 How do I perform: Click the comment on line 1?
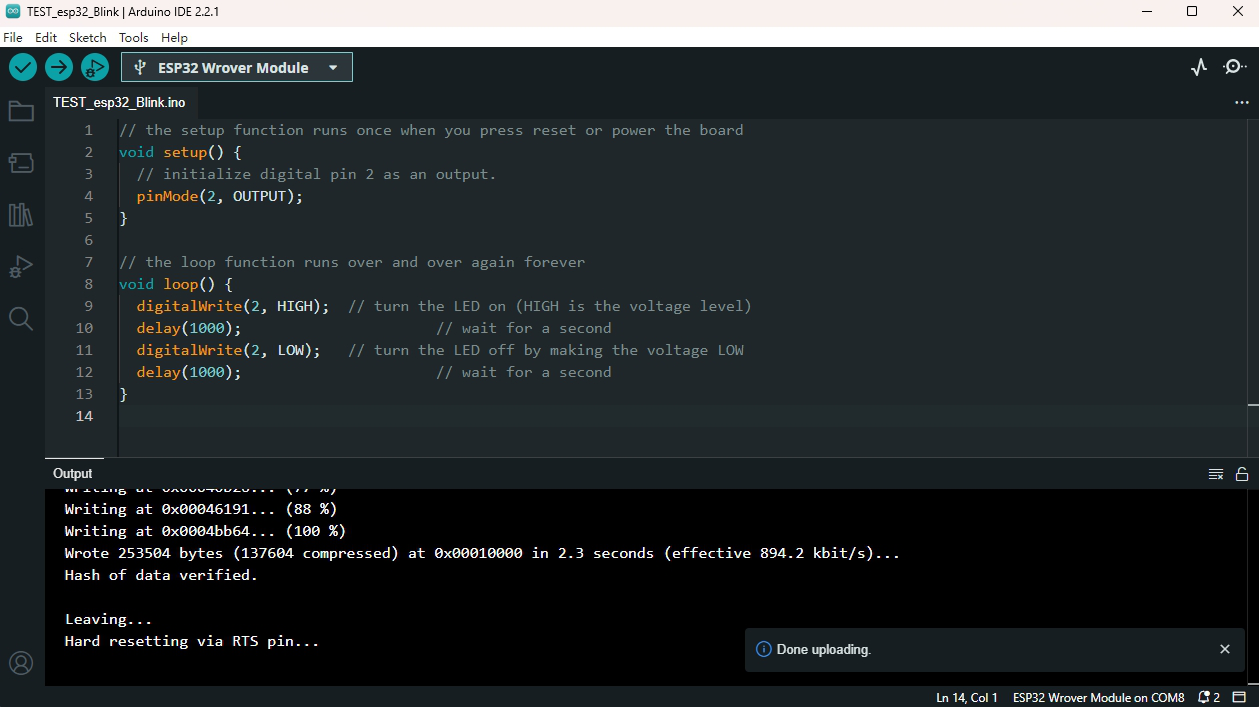tap(431, 130)
